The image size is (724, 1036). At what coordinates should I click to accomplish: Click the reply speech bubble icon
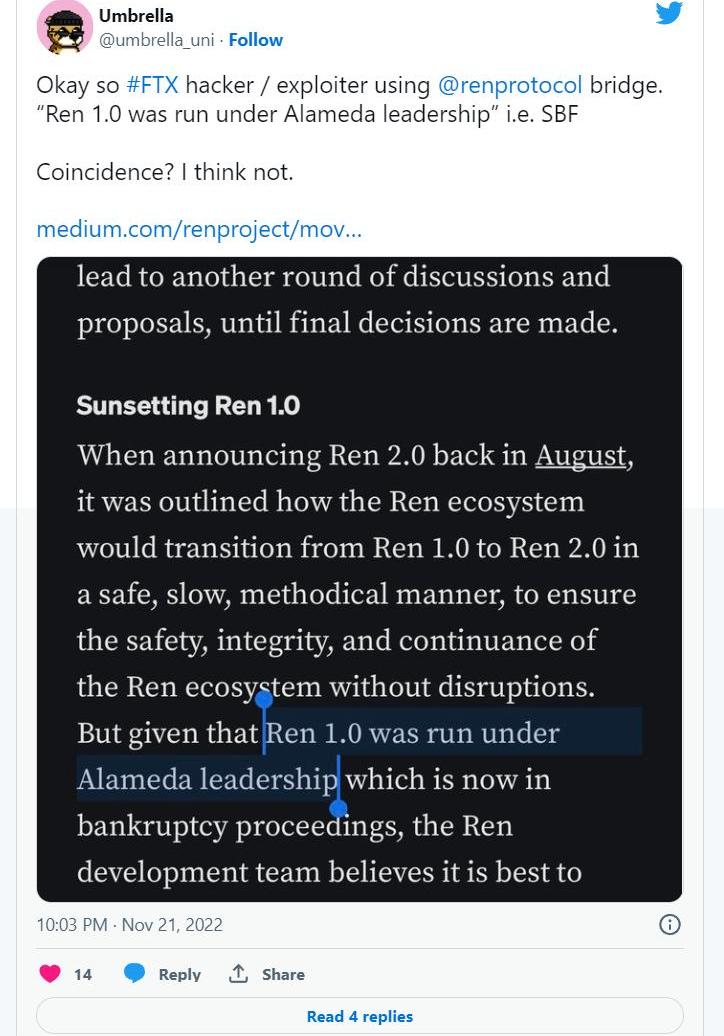135,974
